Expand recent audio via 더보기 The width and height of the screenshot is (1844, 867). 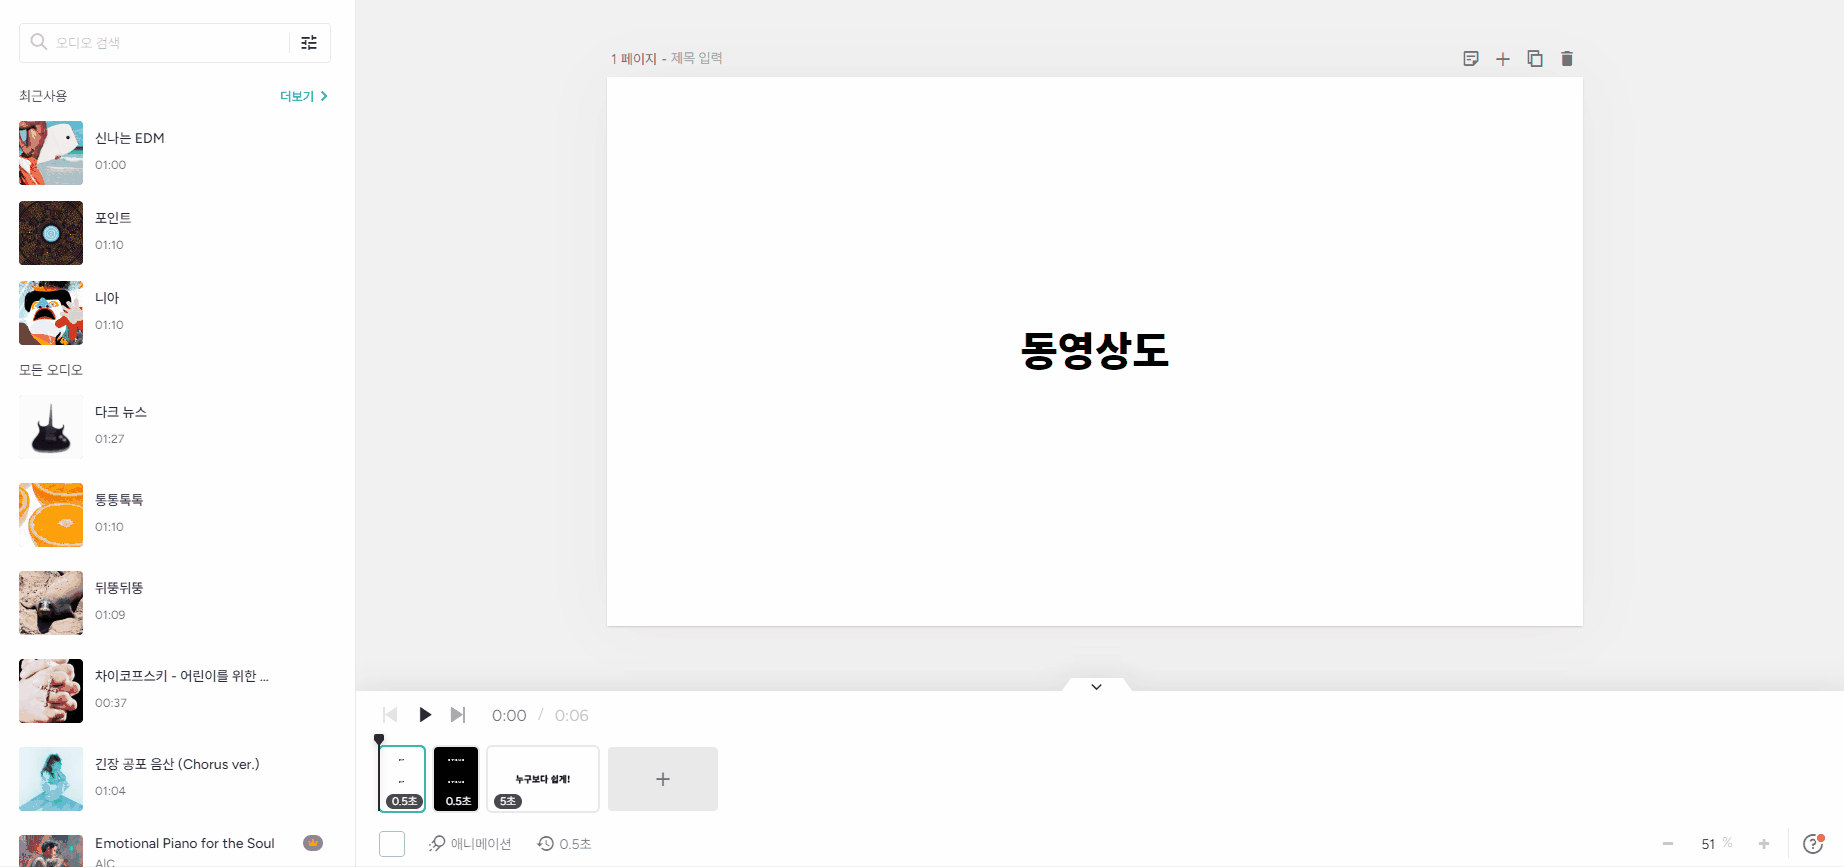(303, 96)
